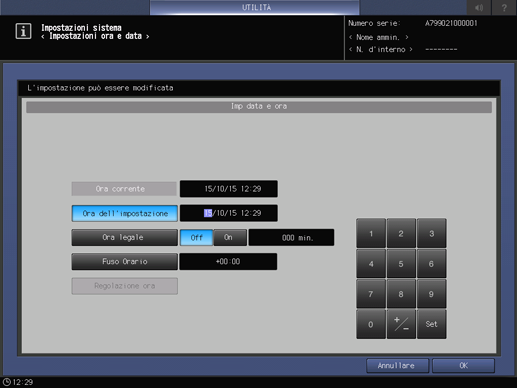
Task: Tap keypad digit 4
Action: (x=371, y=264)
